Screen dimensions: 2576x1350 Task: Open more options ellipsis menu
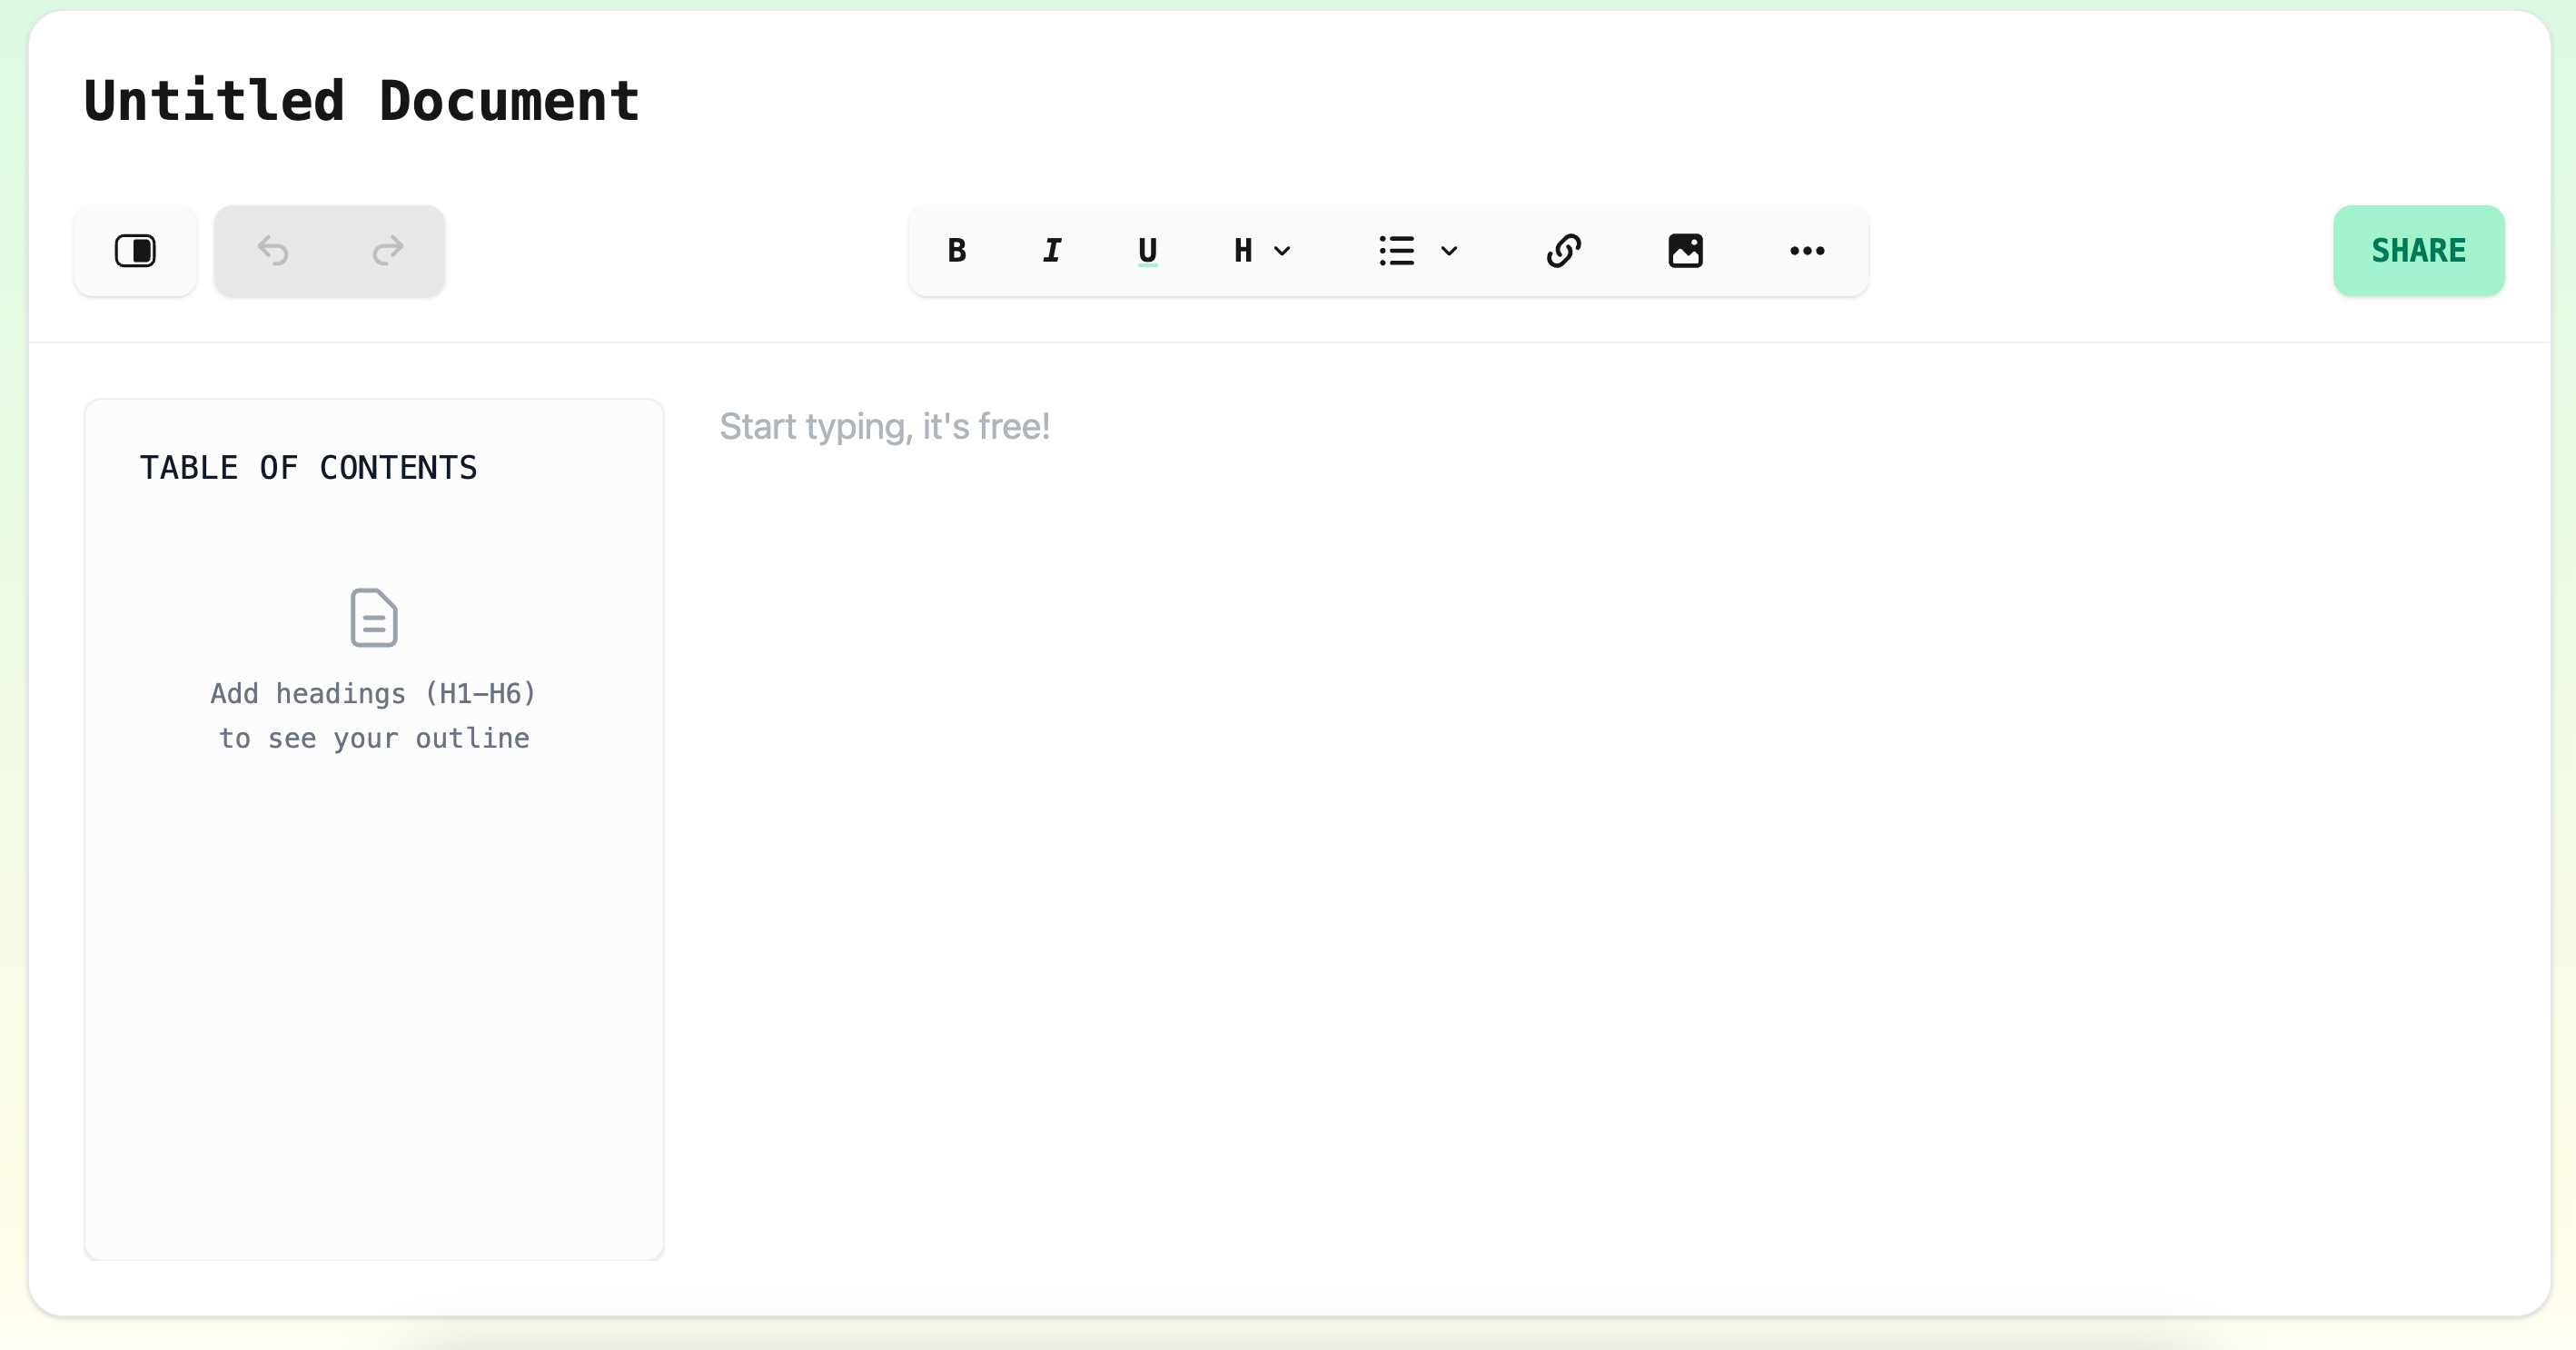click(x=1806, y=250)
